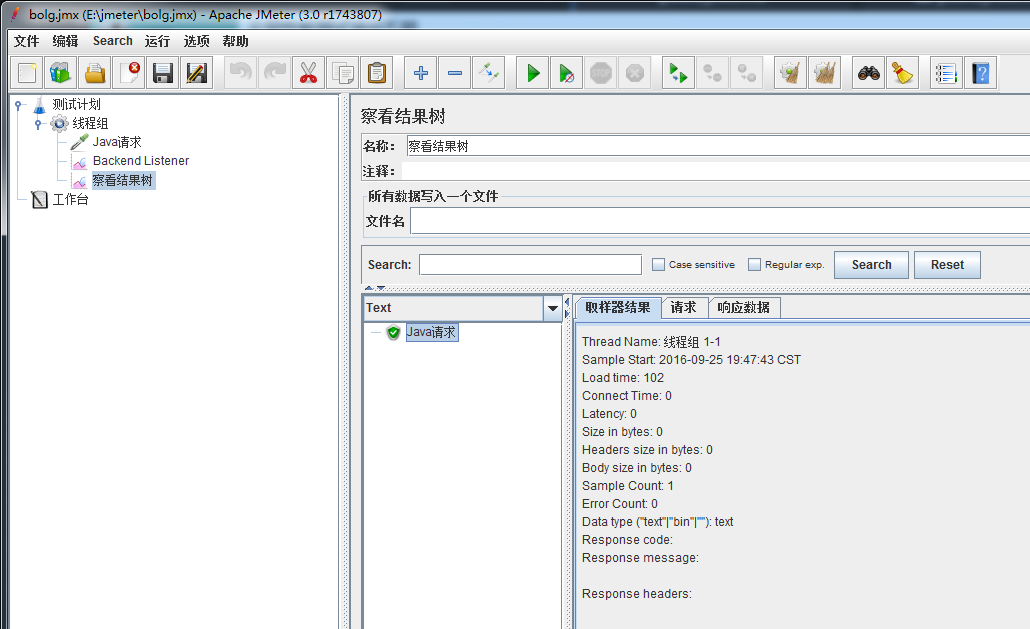Select 线程组 in the tree
1030x629 pixels.
90,123
